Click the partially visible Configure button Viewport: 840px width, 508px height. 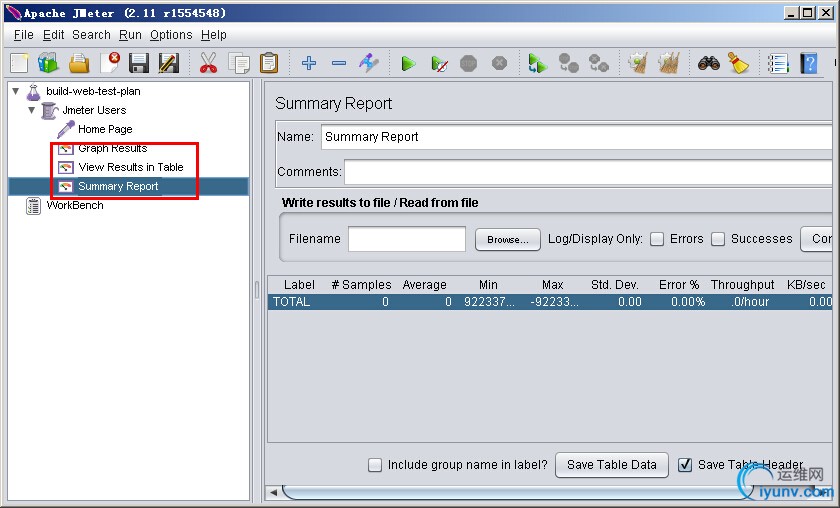click(818, 239)
